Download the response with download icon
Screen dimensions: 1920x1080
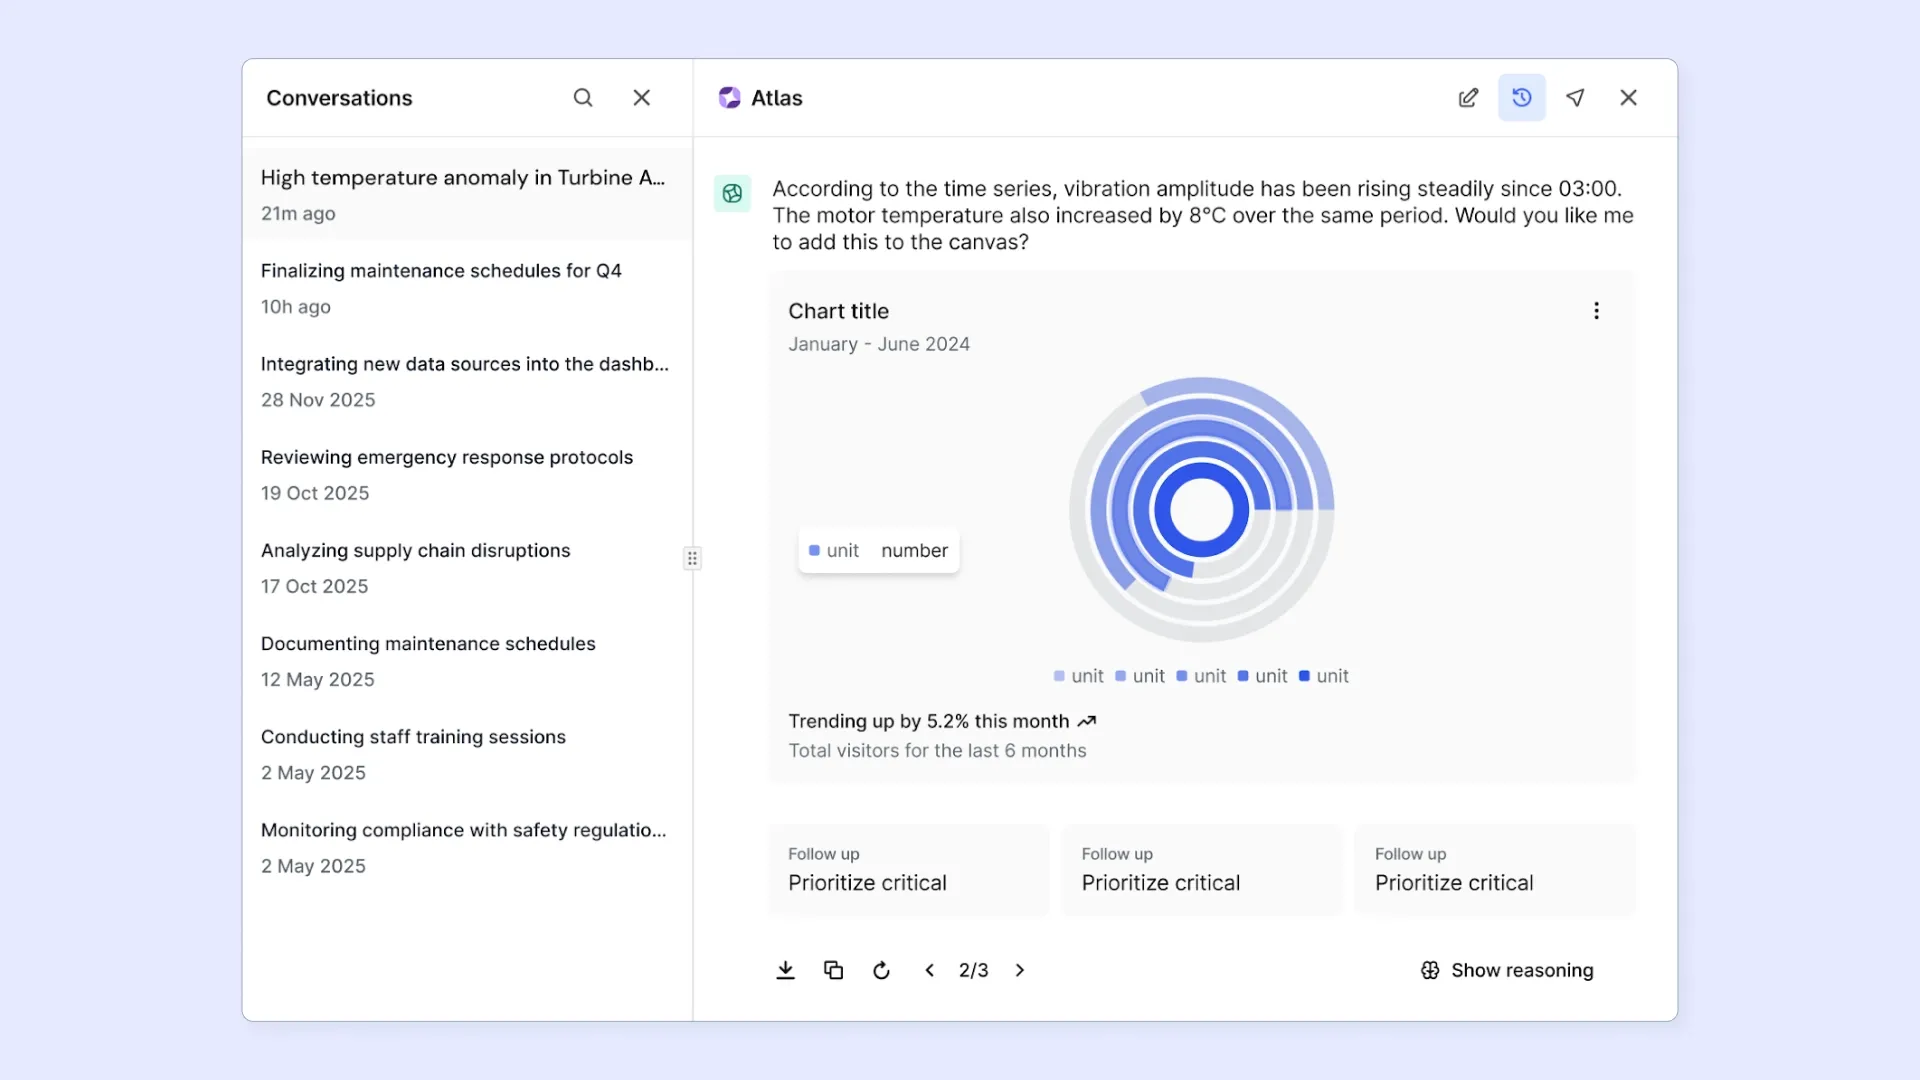tap(786, 970)
